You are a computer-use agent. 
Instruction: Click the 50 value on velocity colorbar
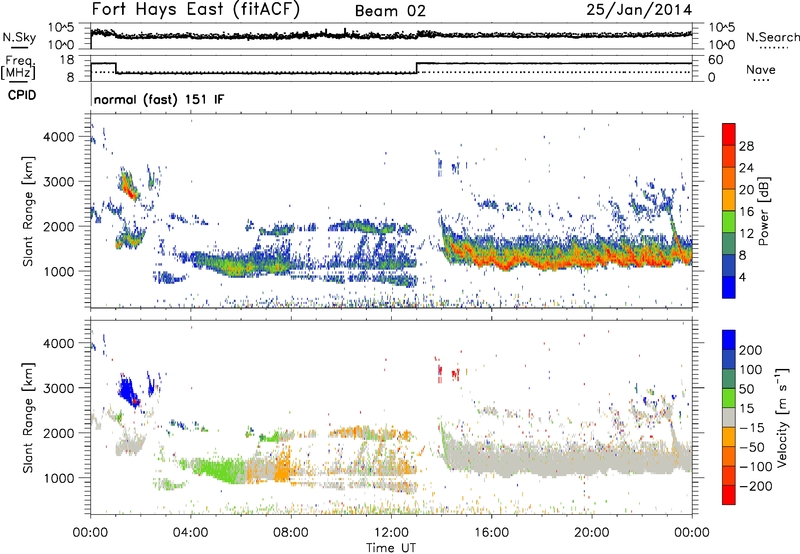(746, 389)
